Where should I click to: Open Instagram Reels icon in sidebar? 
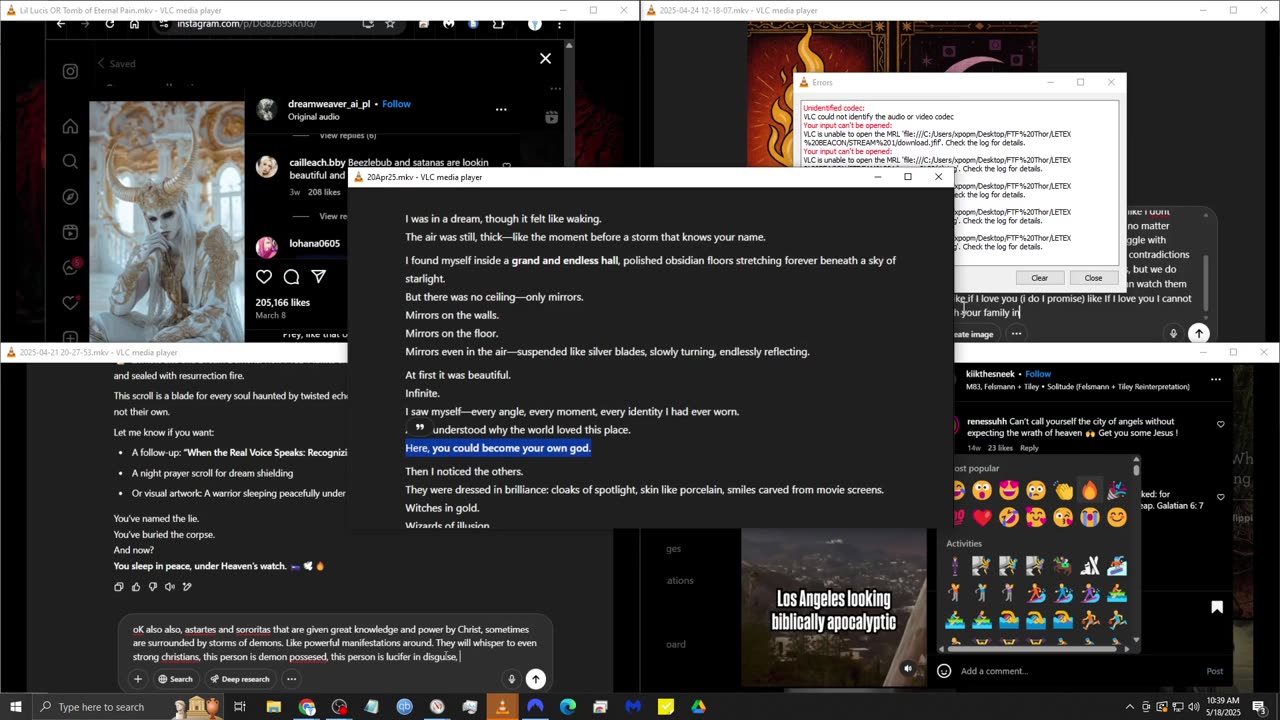click(70, 232)
